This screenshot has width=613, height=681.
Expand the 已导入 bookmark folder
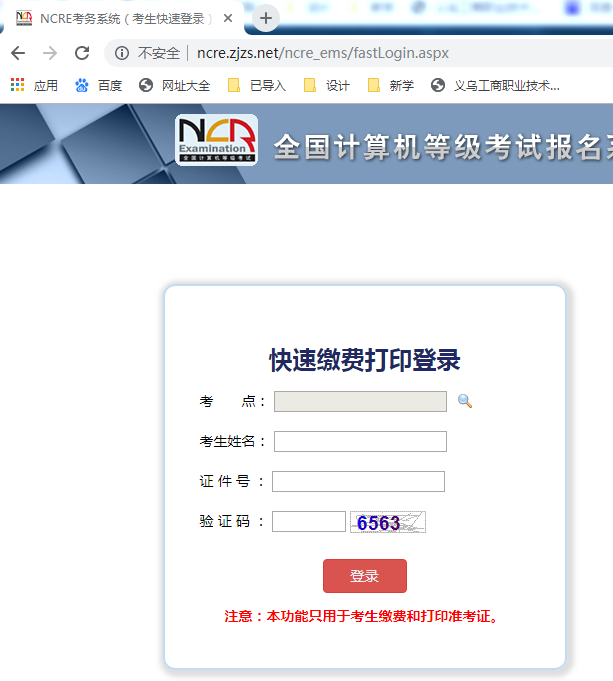(257, 86)
